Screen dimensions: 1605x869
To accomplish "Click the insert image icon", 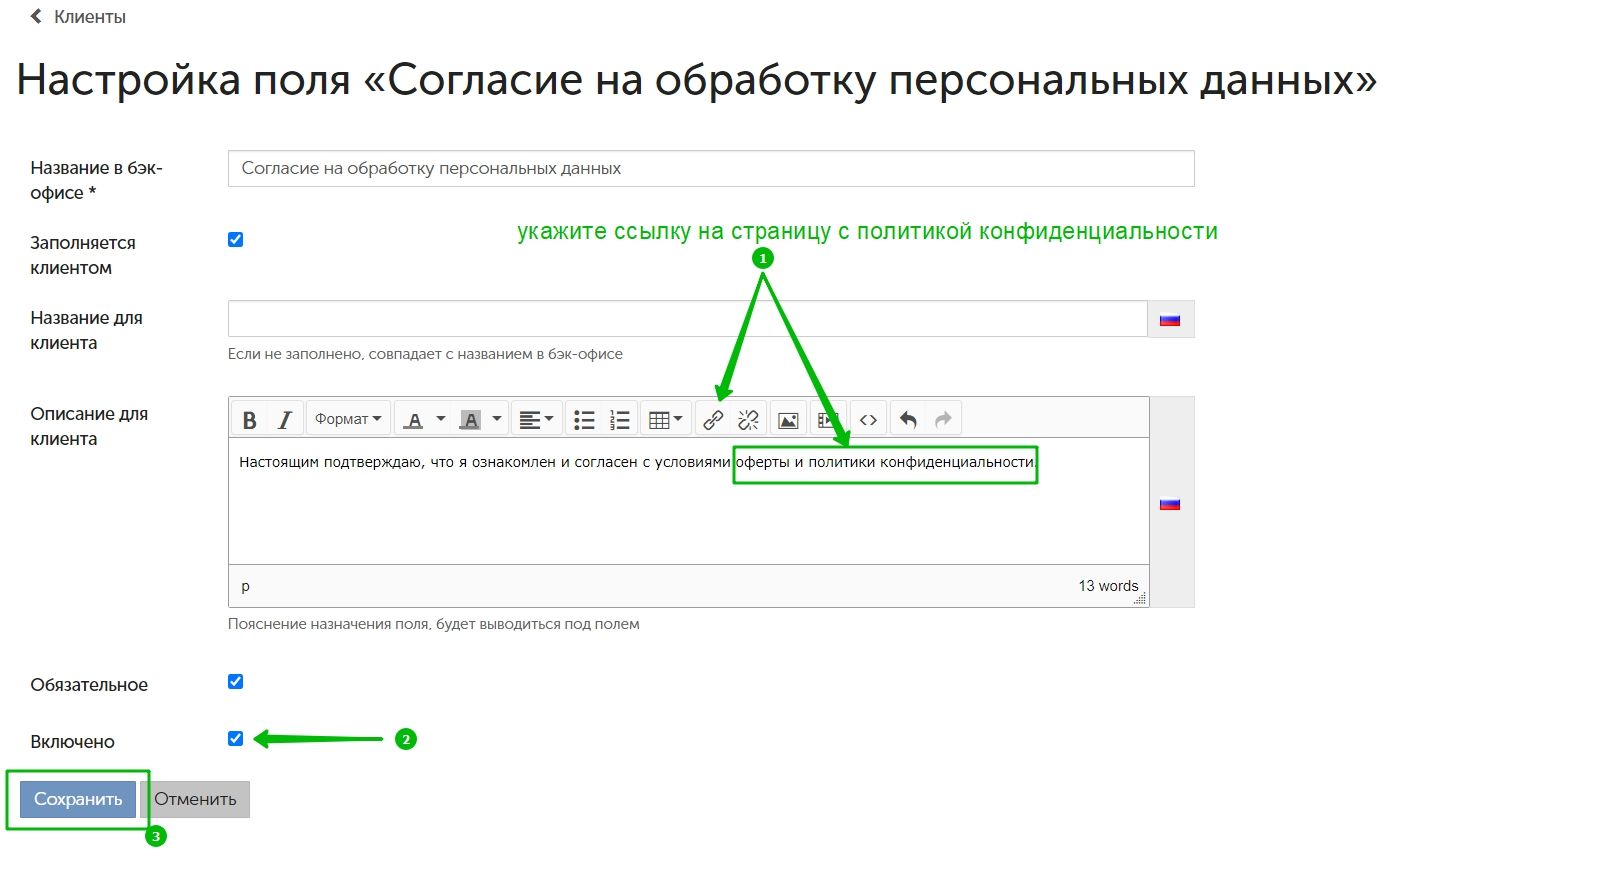I will point(788,420).
